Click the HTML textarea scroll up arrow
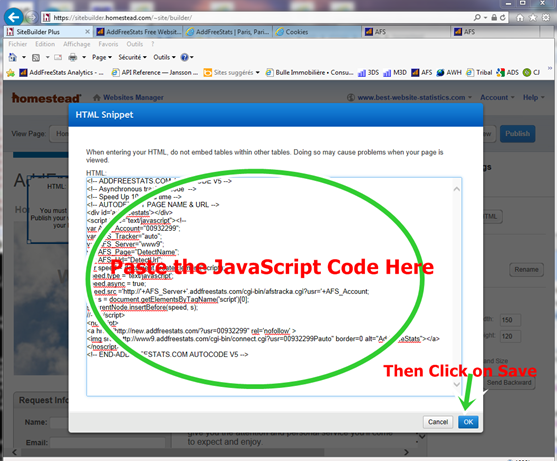This screenshot has width=557, height=461. tap(456, 189)
